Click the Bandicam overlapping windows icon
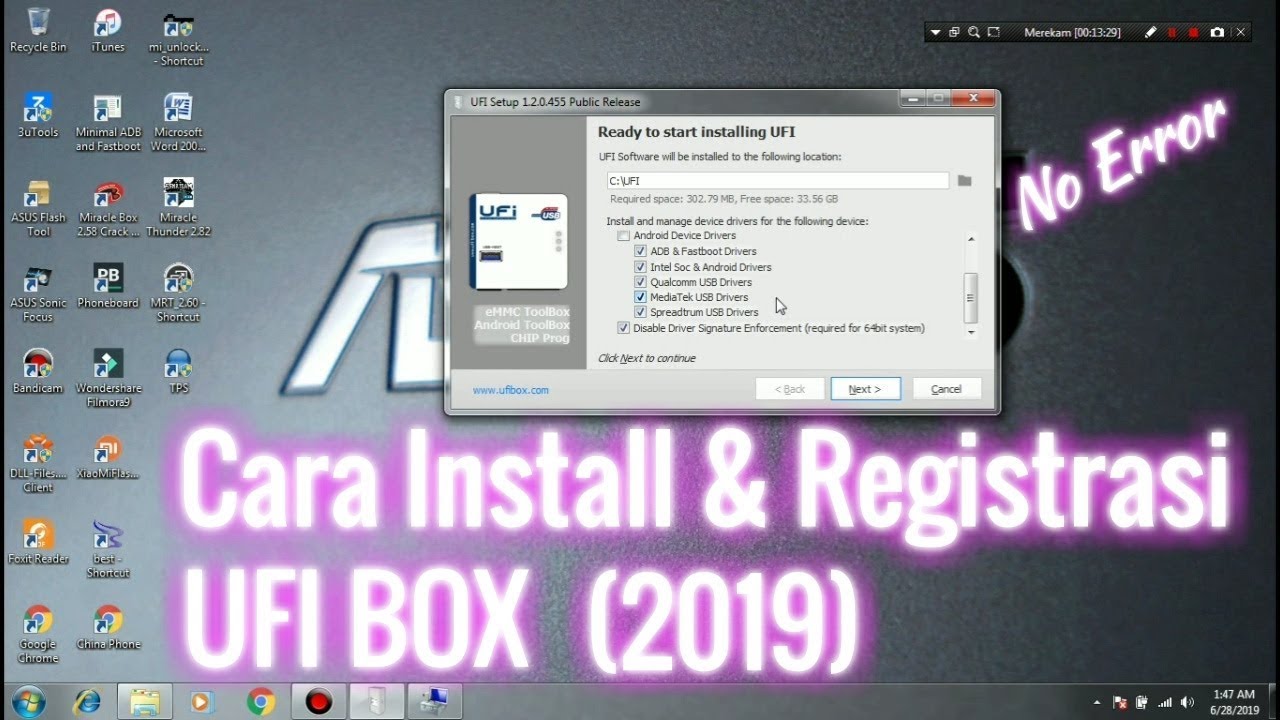This screenshot has width=1280, height=720. click(x=954, y=32)
